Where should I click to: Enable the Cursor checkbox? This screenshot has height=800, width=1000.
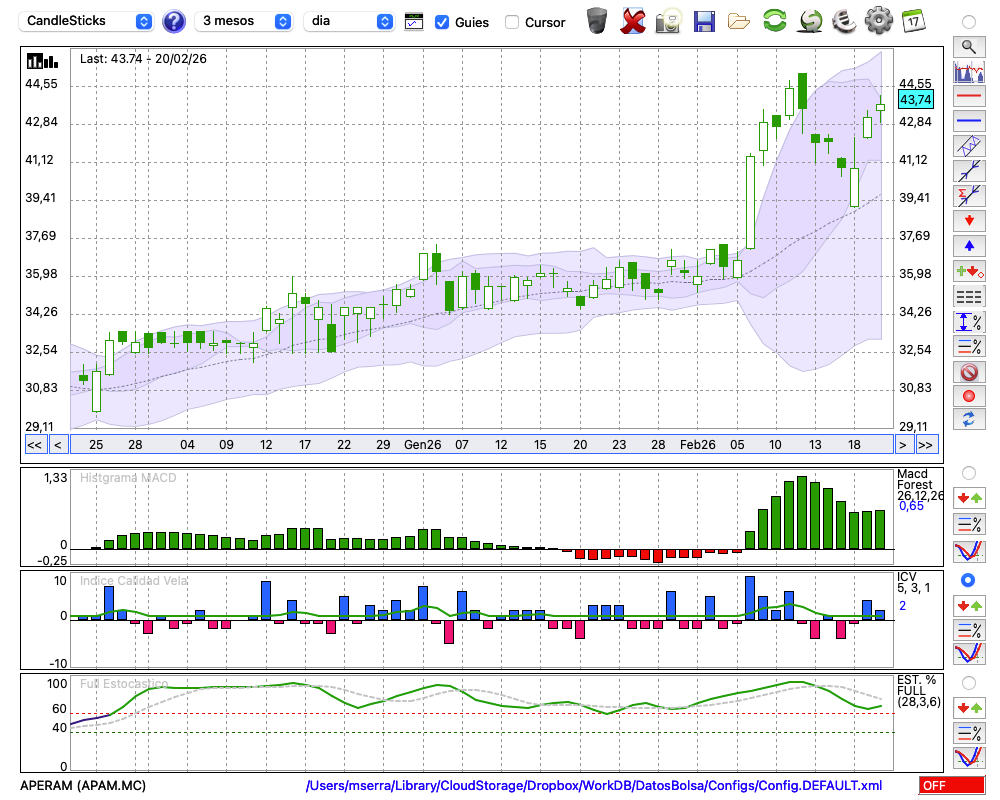[512, 22]
